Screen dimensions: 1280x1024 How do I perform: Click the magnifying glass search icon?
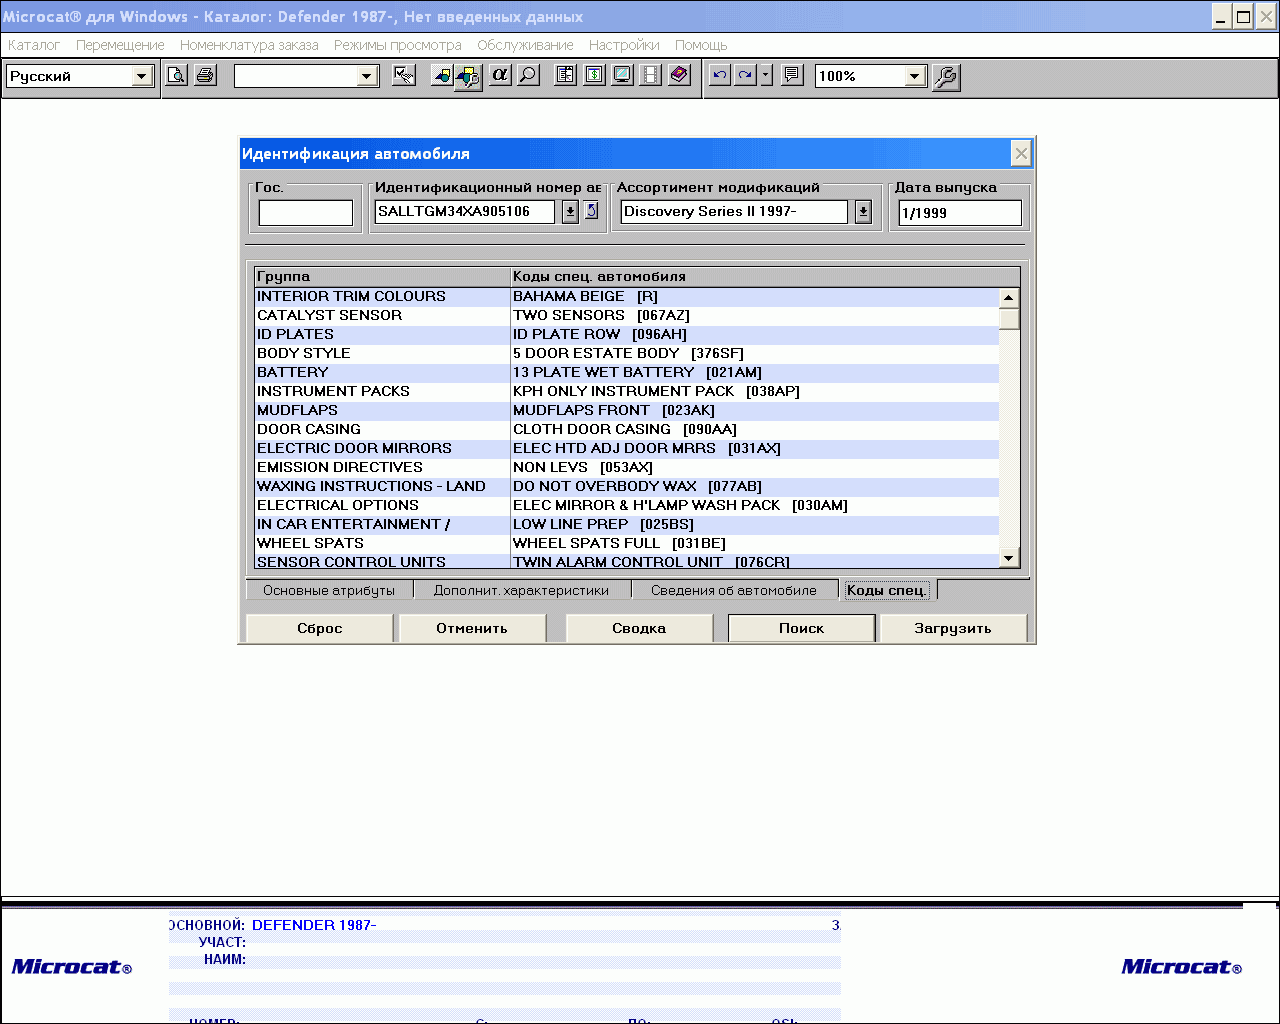[x=528, y=75]
